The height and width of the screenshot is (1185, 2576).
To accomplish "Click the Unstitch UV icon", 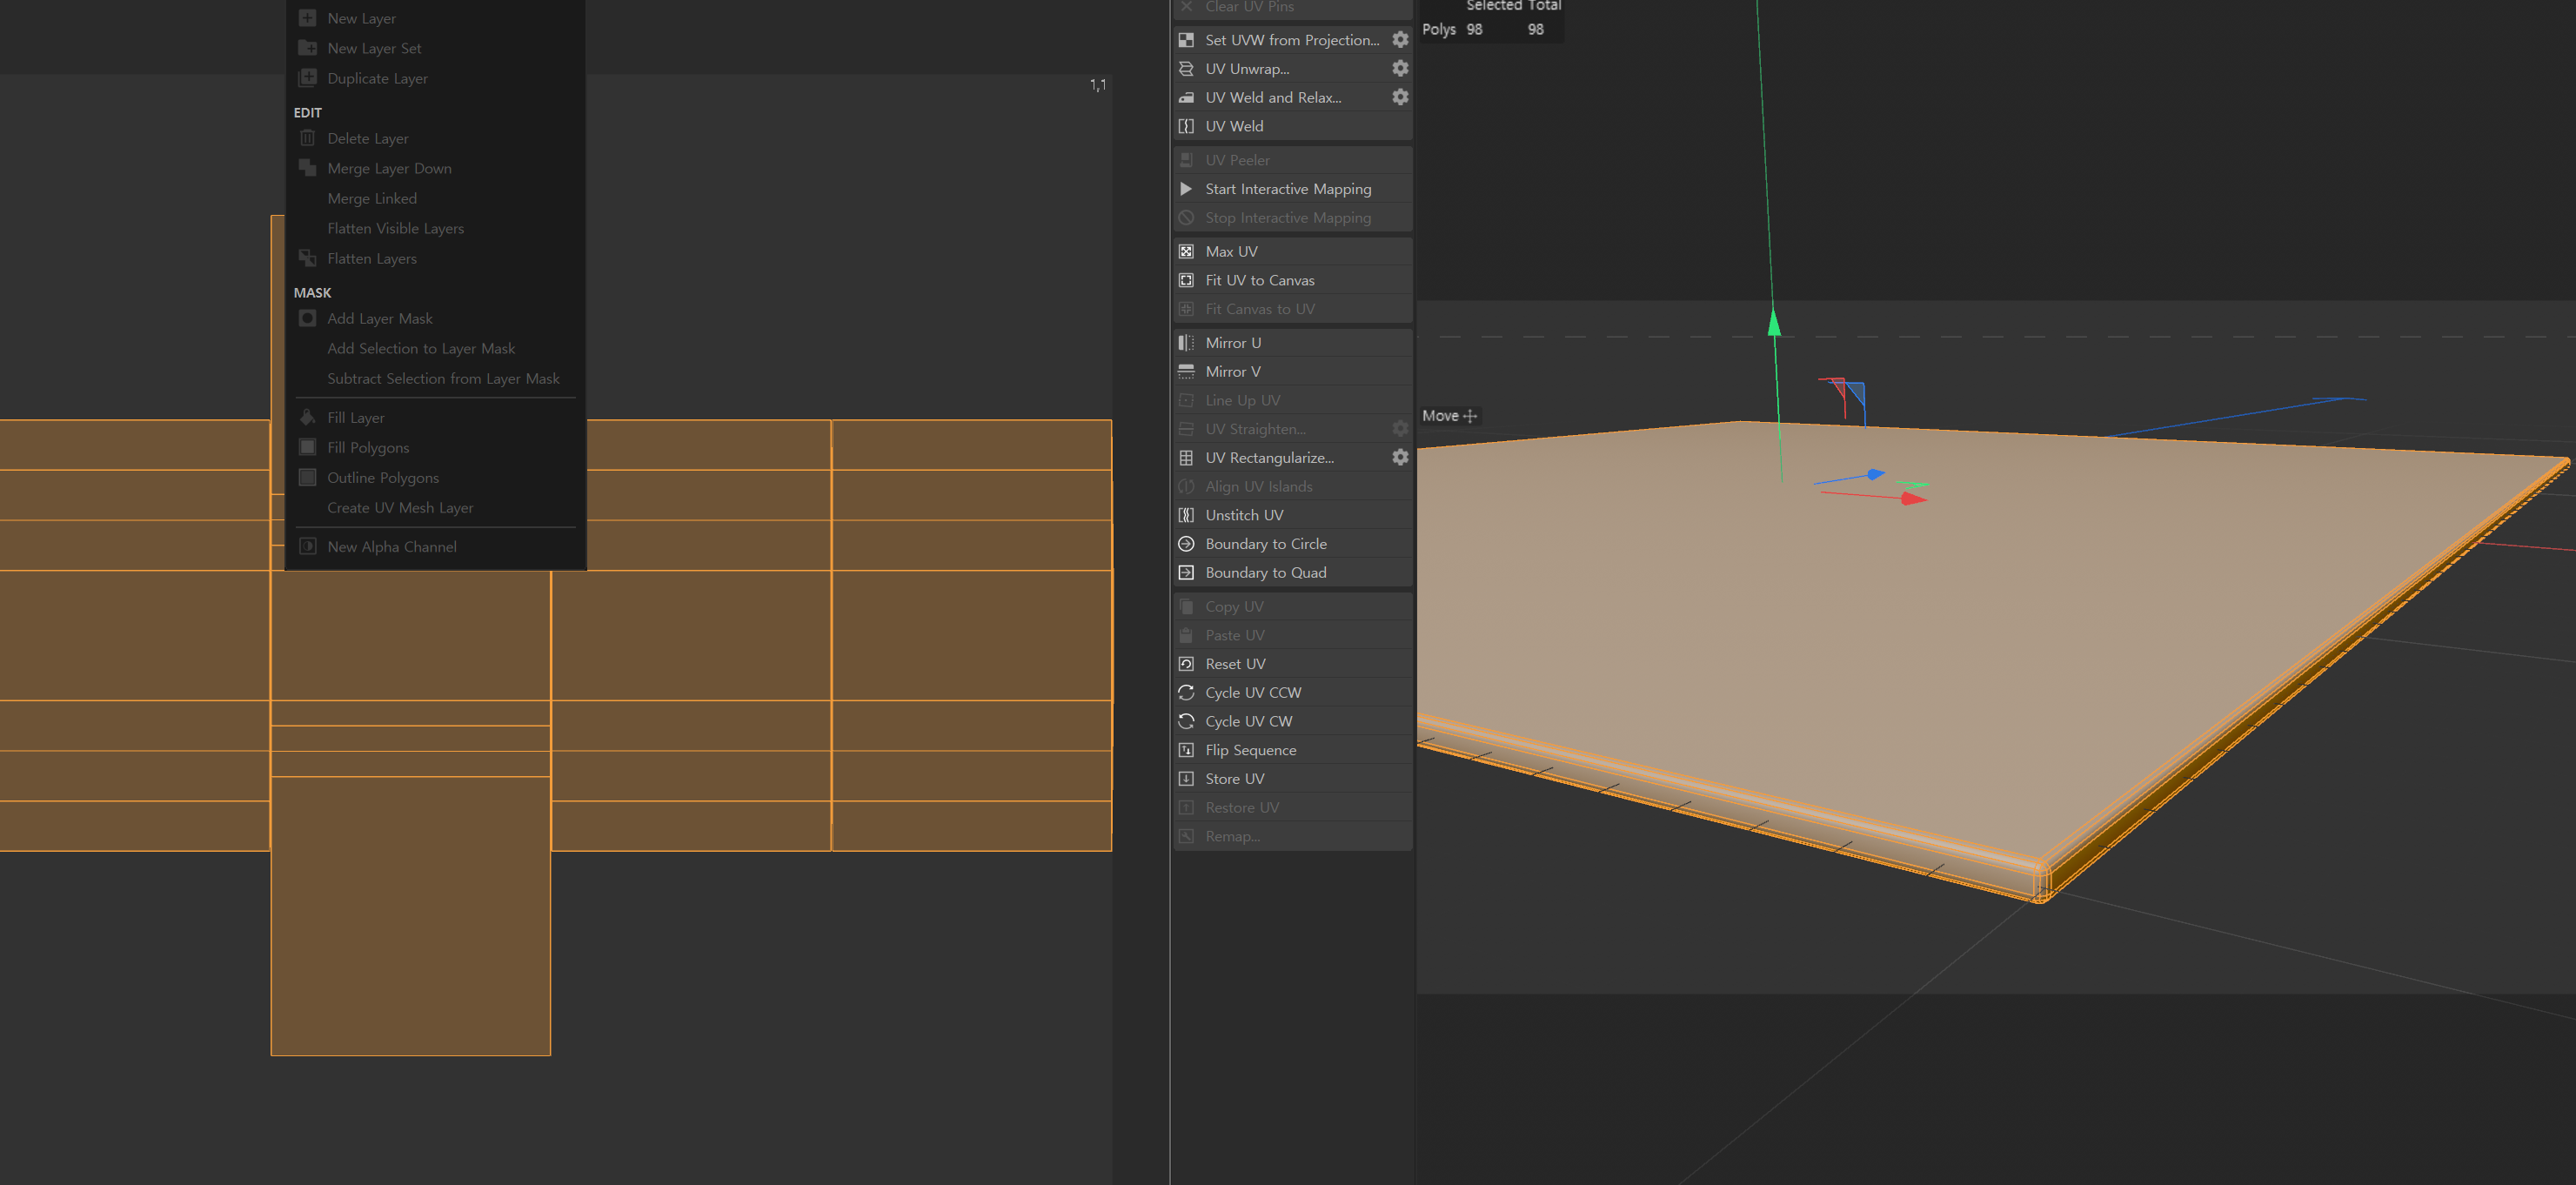I will (1186, 515).
